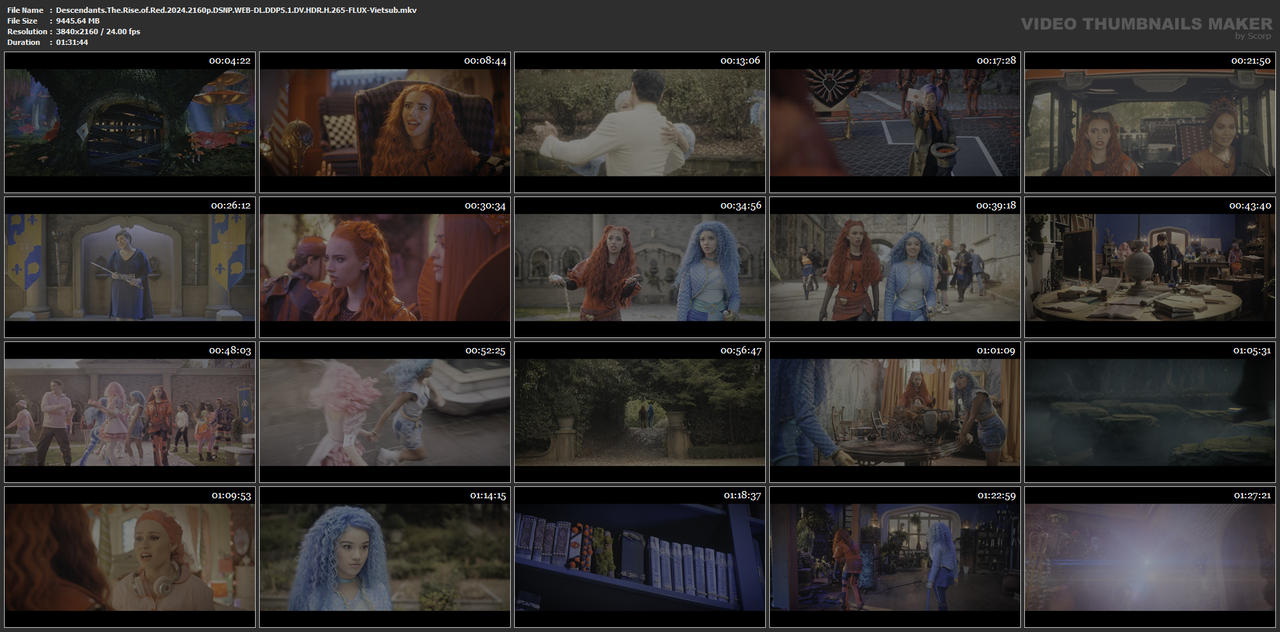The width and height of the screenshot is (1280, 632).
Task: Select the thumbnail timestamped 01:01:09
Action: pyautogui.click(x=895, y=412)
